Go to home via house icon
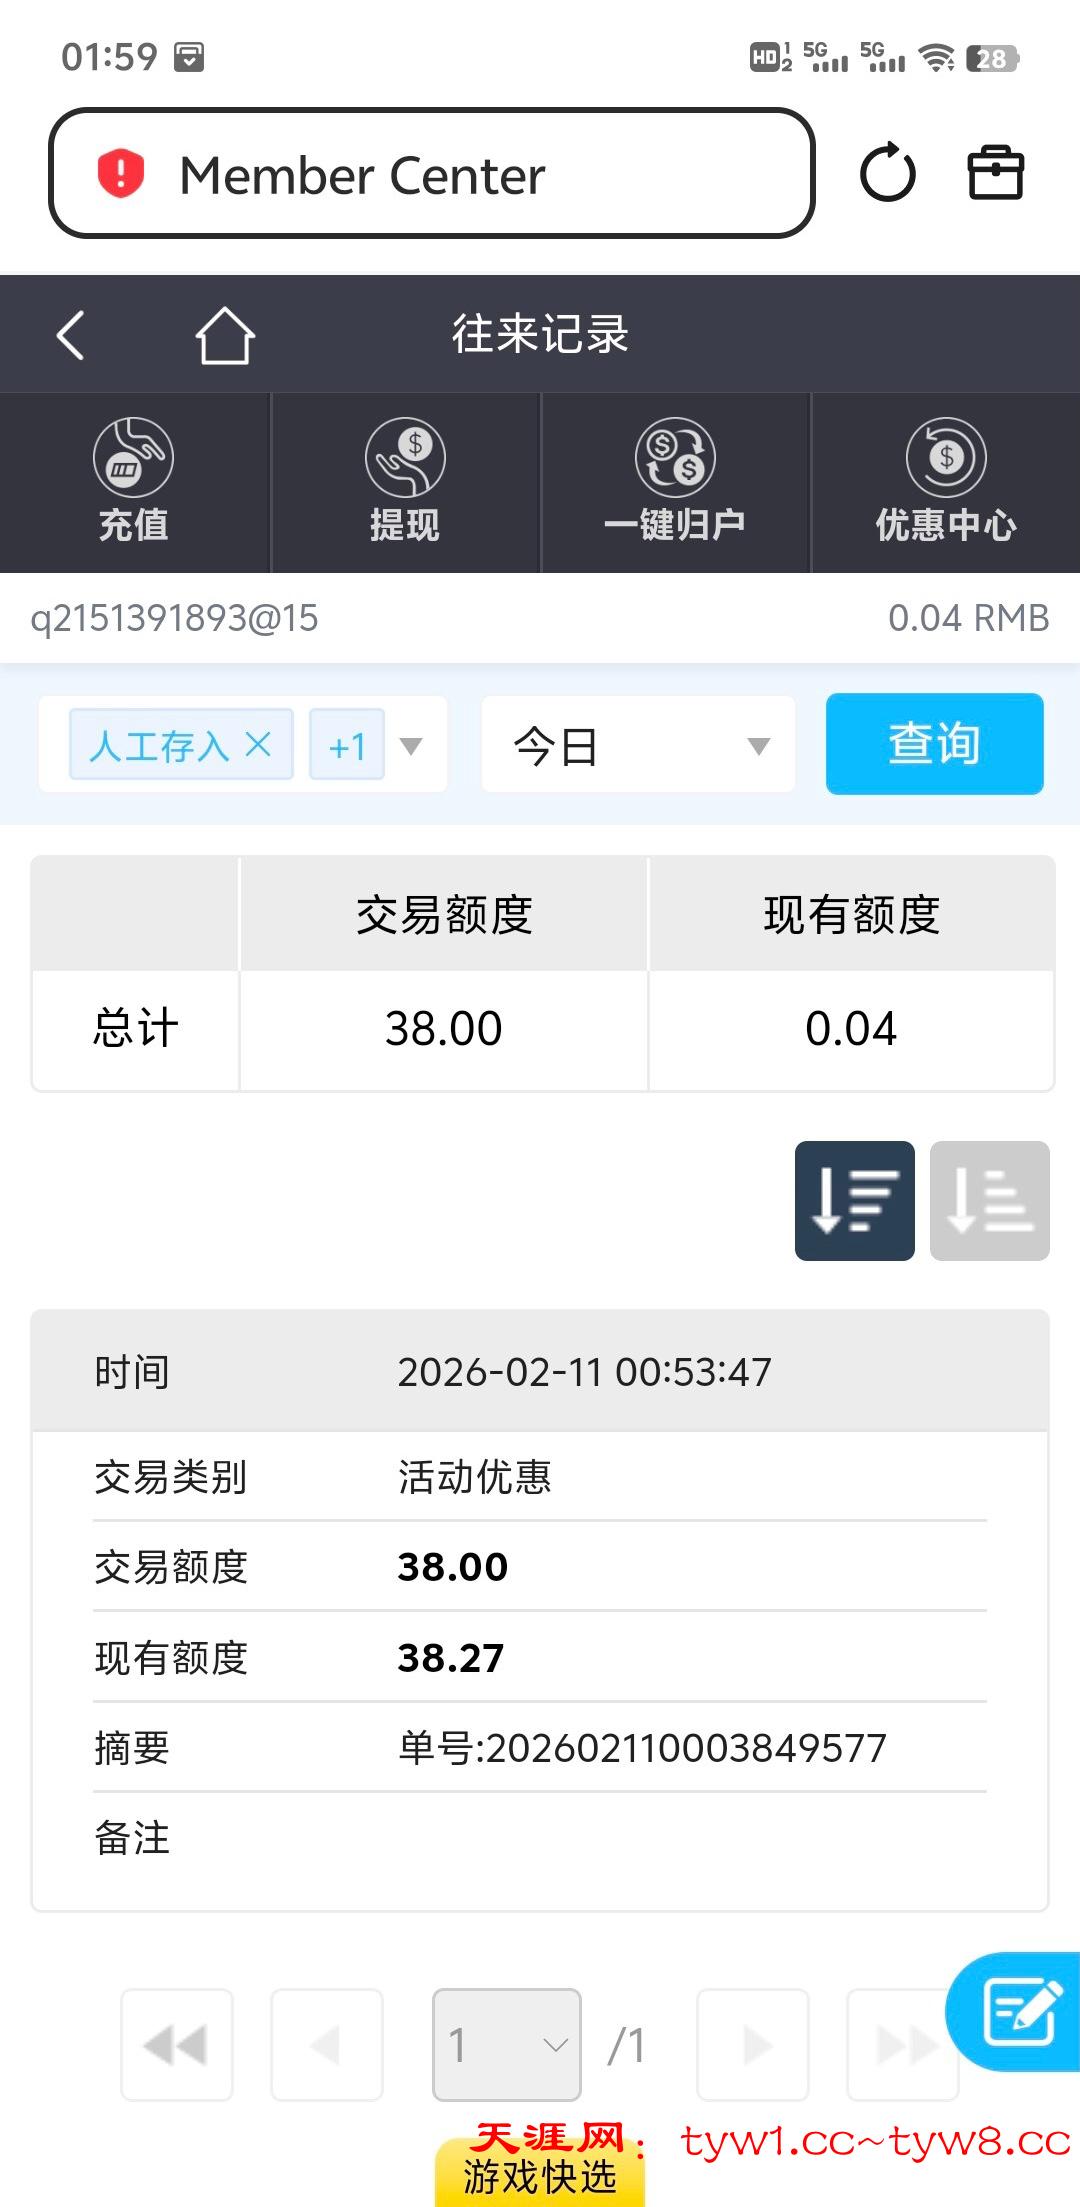Viewport: 1080px width, 2207px height. click(x=224, y=334)
